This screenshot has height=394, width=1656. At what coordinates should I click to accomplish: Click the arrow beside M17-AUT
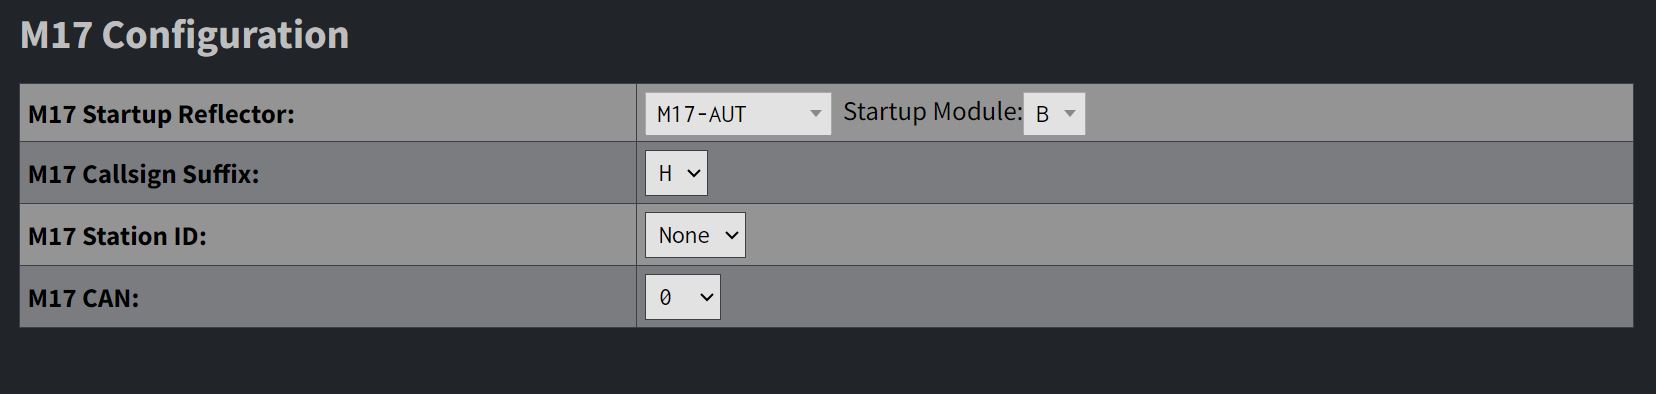pos(815,114)
